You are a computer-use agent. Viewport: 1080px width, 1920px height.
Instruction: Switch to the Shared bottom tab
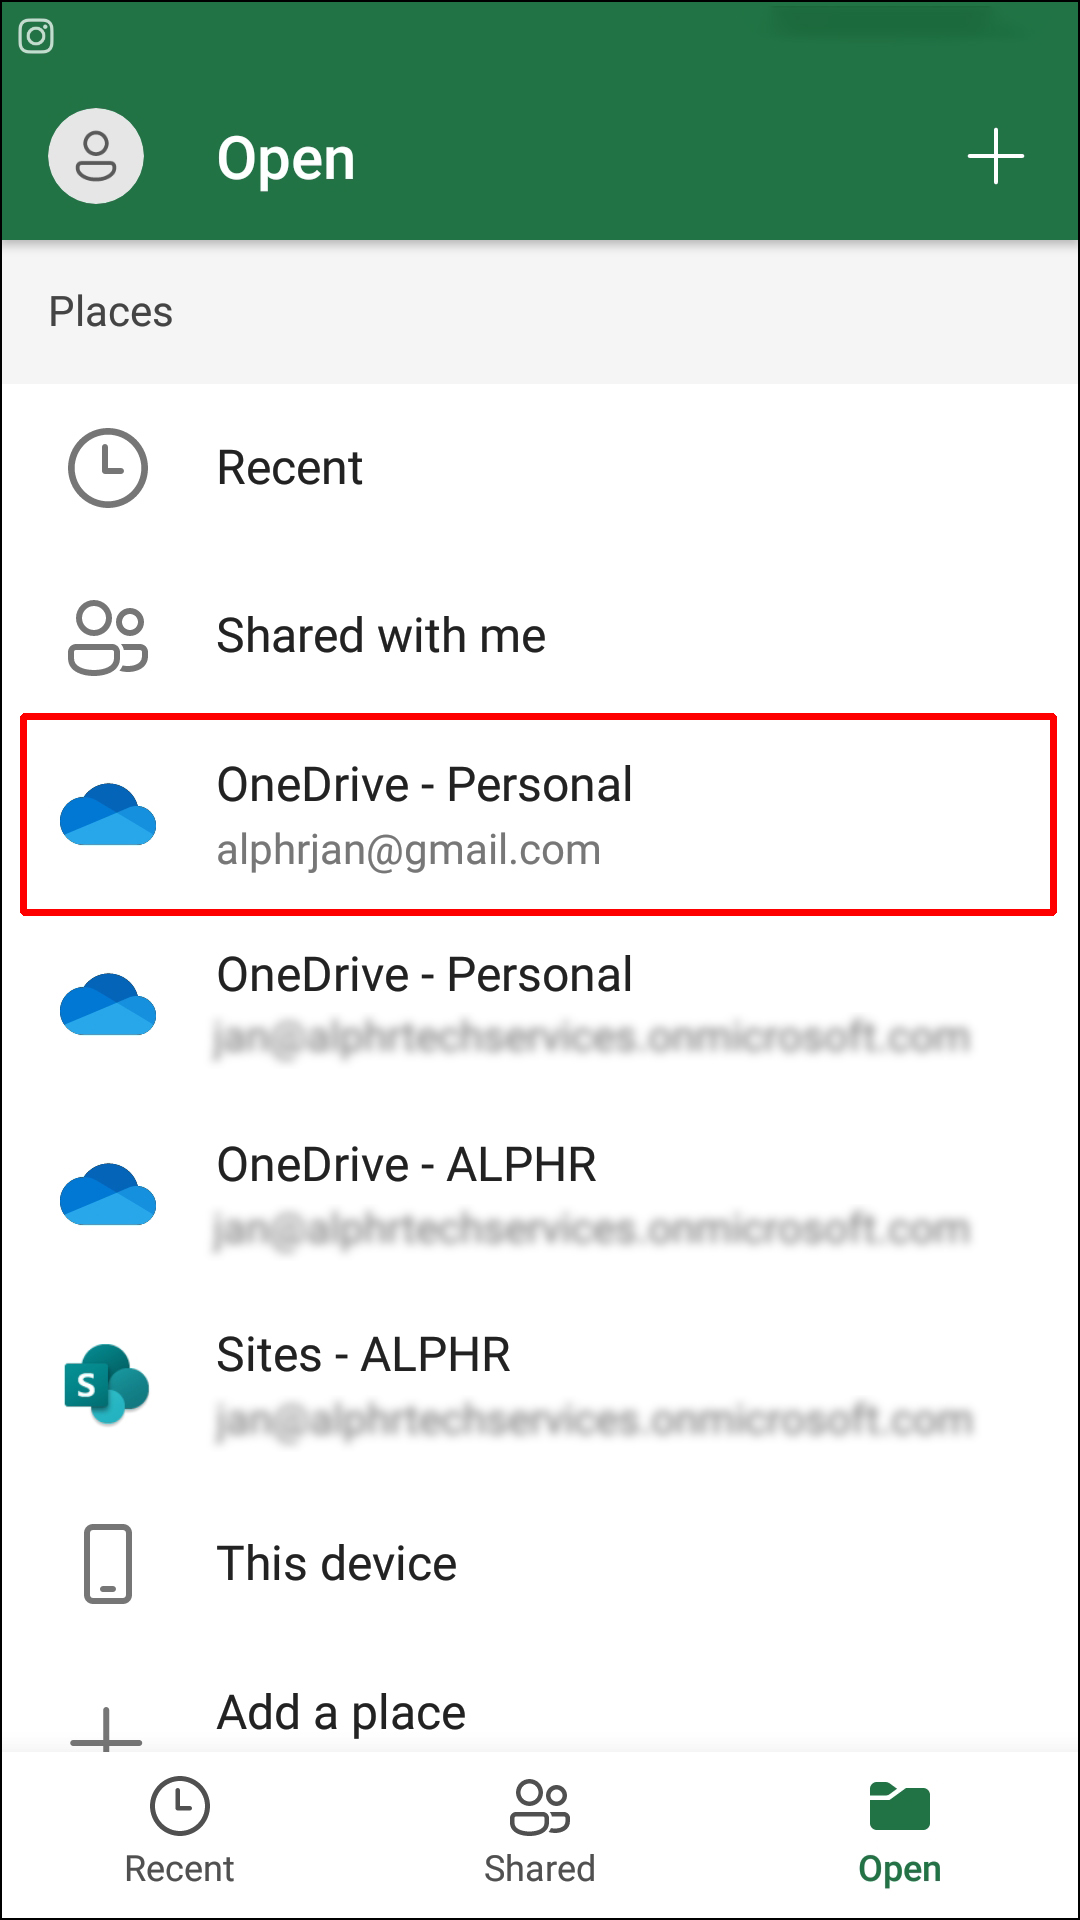click(540, 1832)
